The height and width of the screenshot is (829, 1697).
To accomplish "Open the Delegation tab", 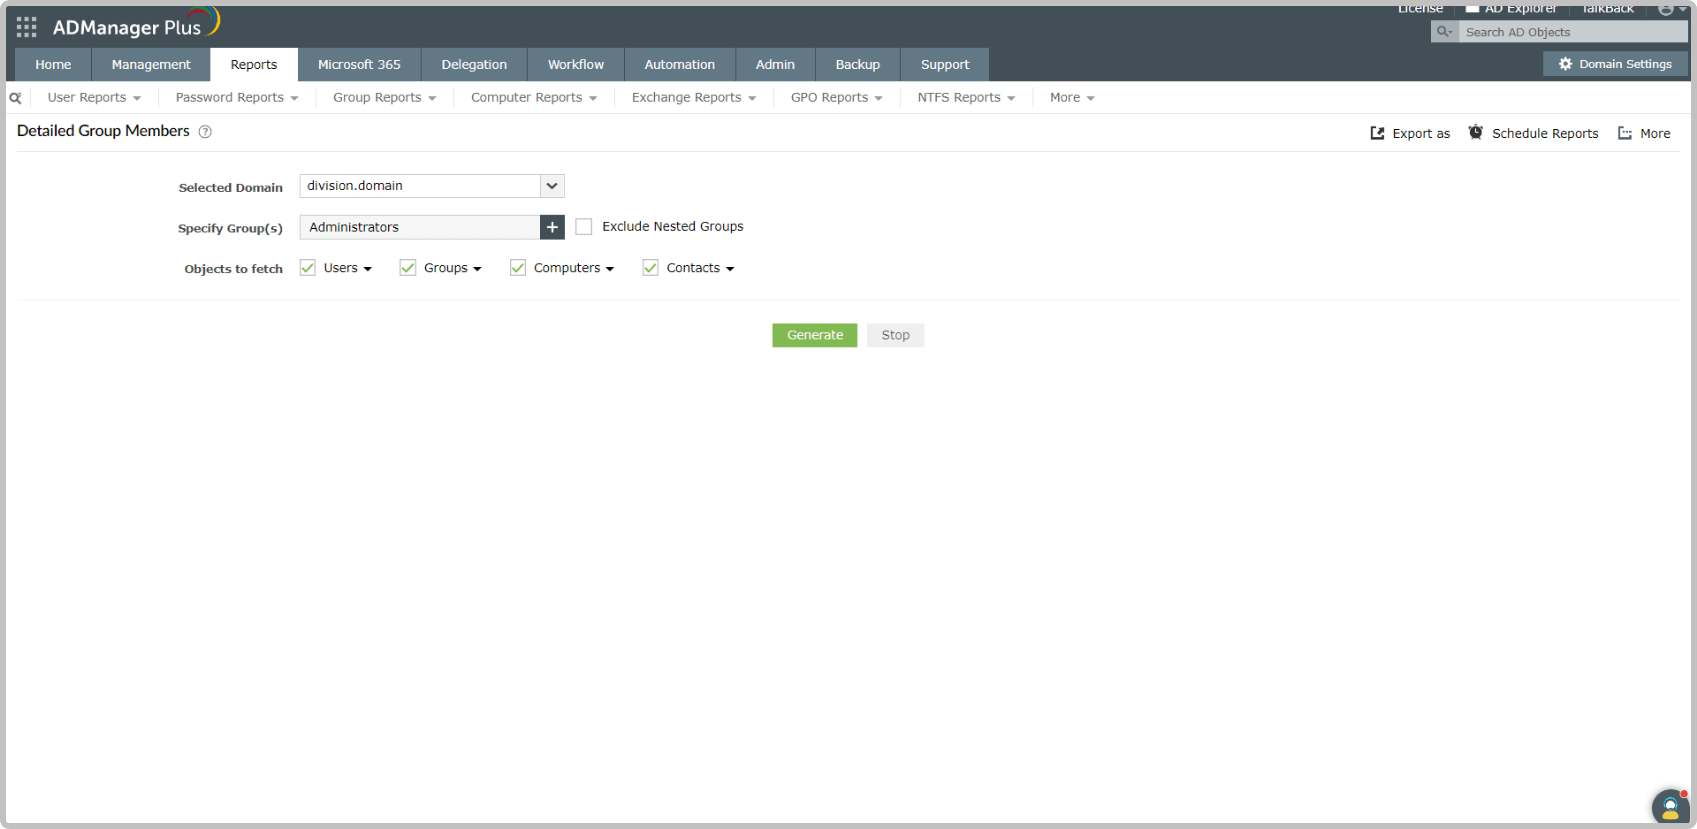I will [x=474, y=65].
